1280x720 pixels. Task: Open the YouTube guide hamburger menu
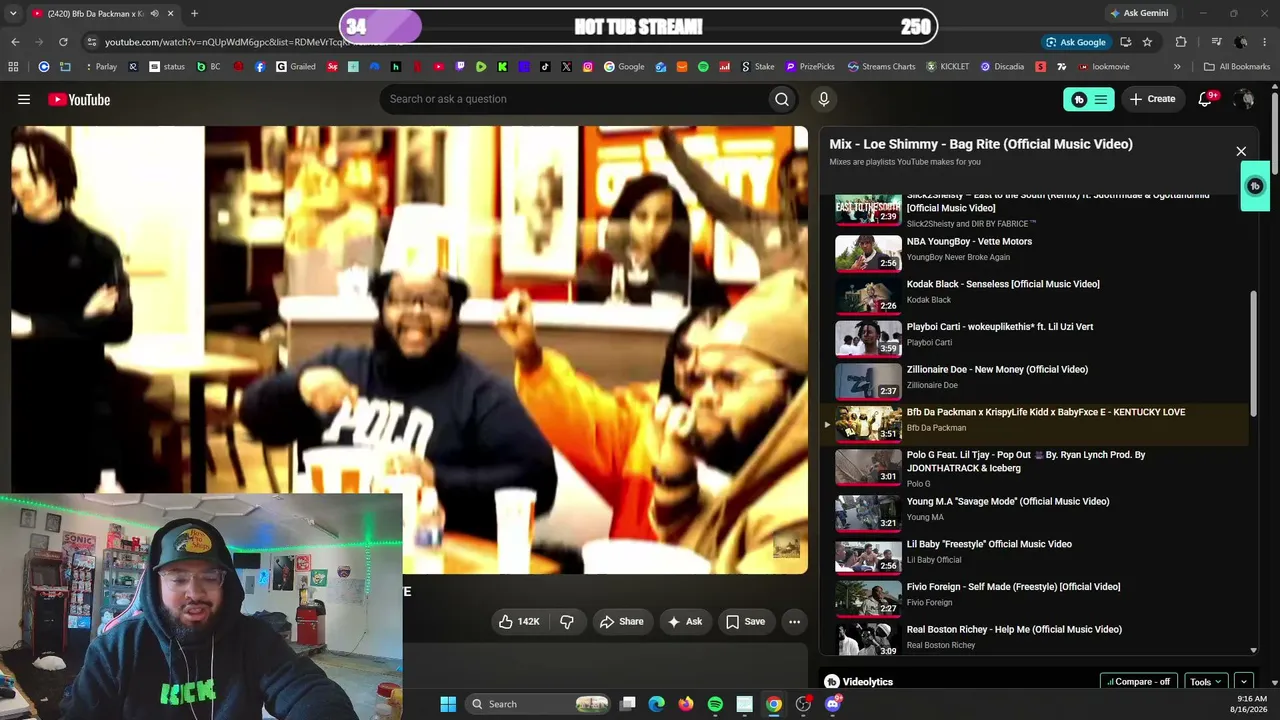point(24,99)
